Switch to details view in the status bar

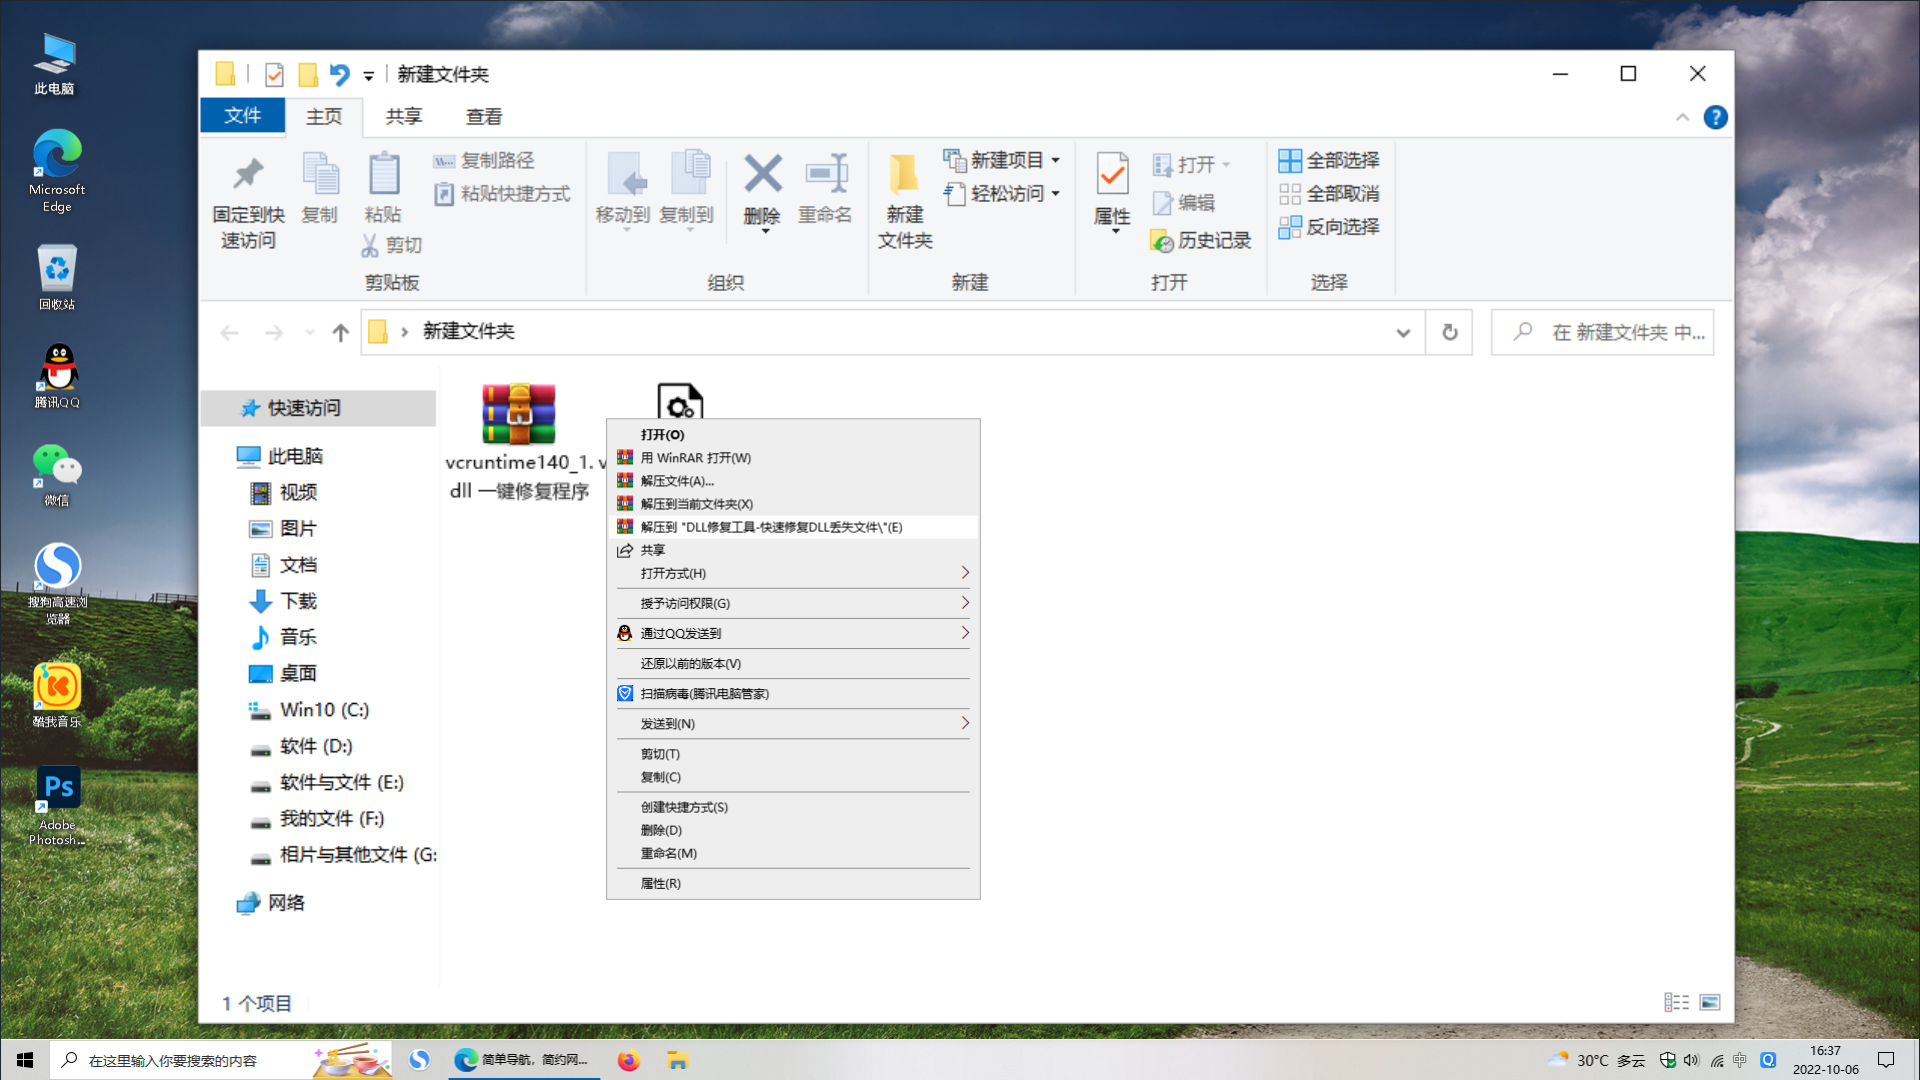tap(1676, 1002)
